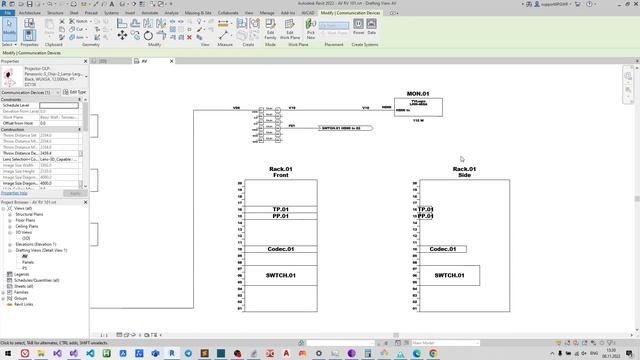The height and width of the screenshot is (360, 640).
Task: Select Schedules/Quantities (all) in browser
Action: click(37, 280)
